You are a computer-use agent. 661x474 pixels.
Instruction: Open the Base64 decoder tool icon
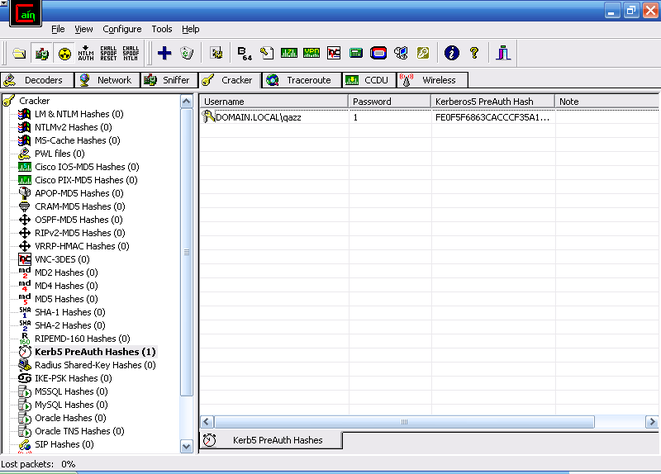(x=245, y=53)
